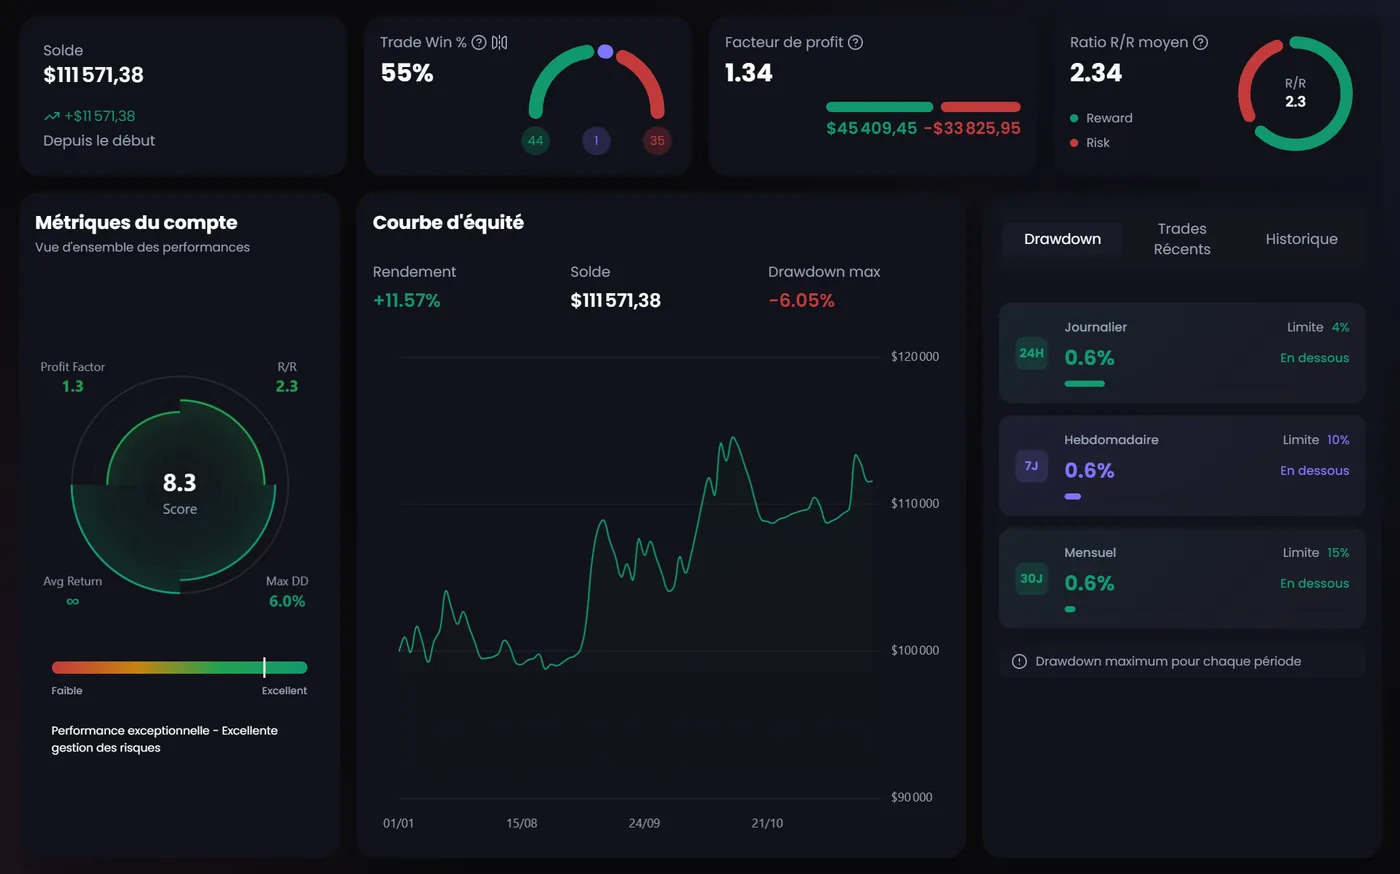Open the Trades Récents tab
Viewport: 1400px width, 874px height.
click(x=1182, y=239)
